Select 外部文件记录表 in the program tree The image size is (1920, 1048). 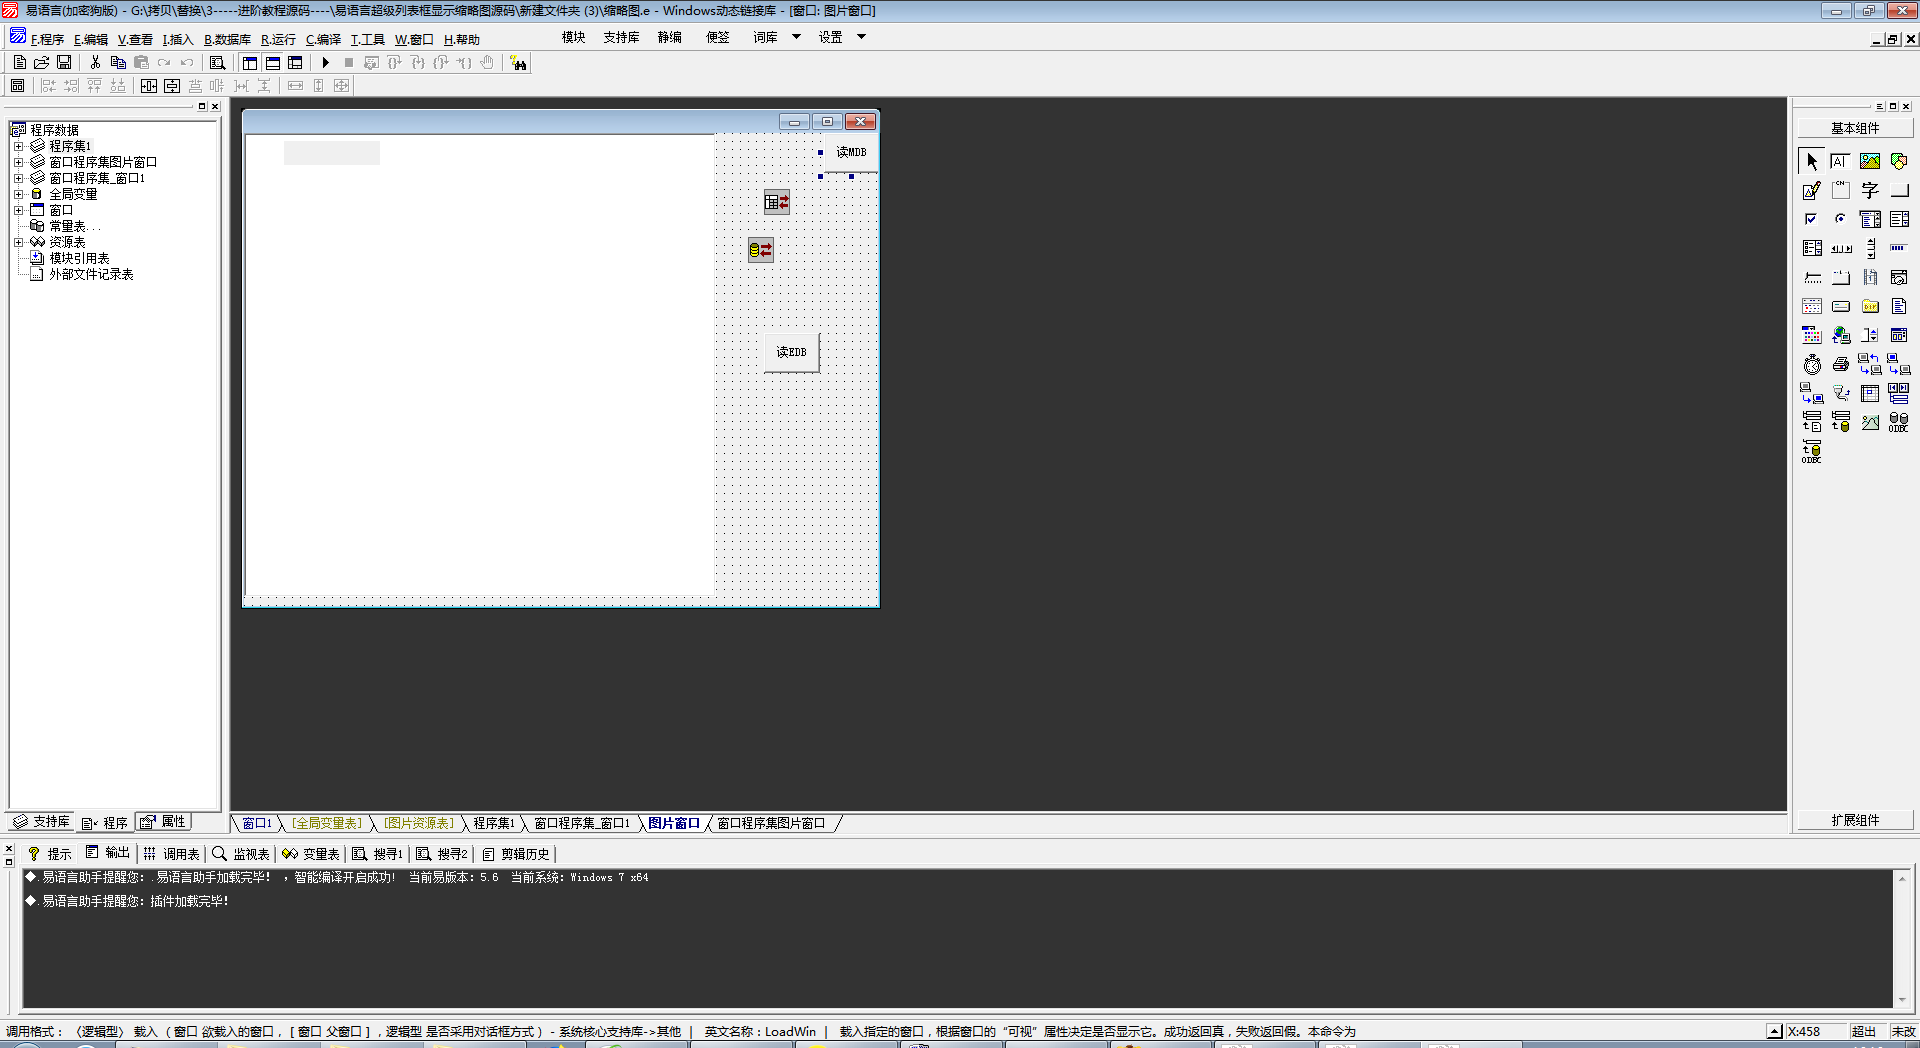[x=91, y=274]
